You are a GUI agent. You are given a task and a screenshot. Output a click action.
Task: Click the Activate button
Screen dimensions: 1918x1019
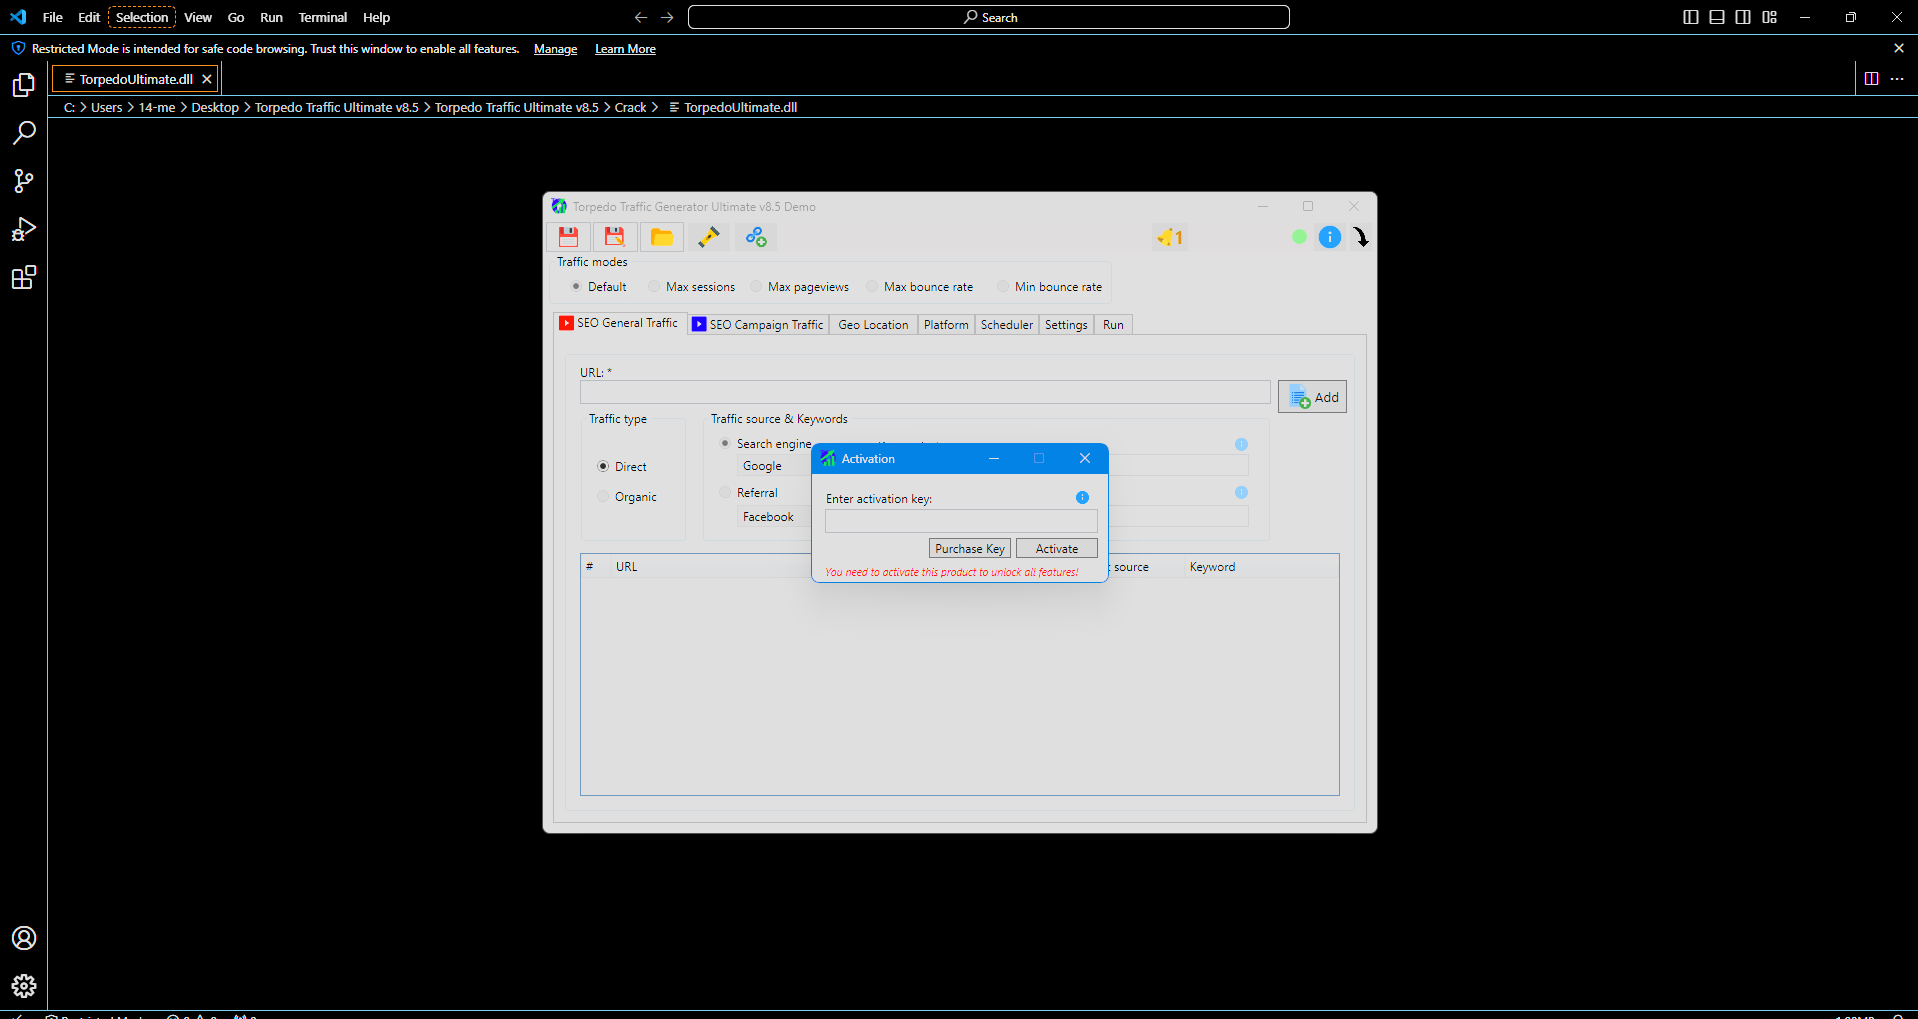tap(1057, 549)
